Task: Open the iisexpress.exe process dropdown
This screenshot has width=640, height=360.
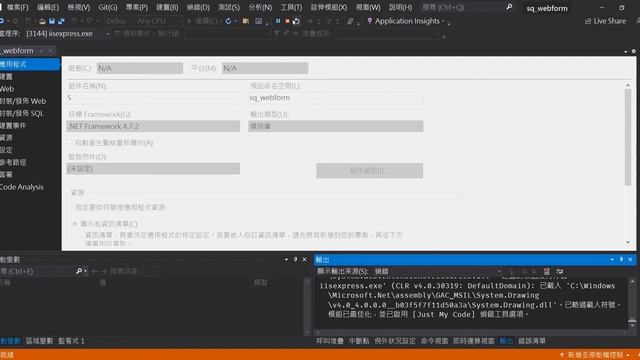Action: 67,33
